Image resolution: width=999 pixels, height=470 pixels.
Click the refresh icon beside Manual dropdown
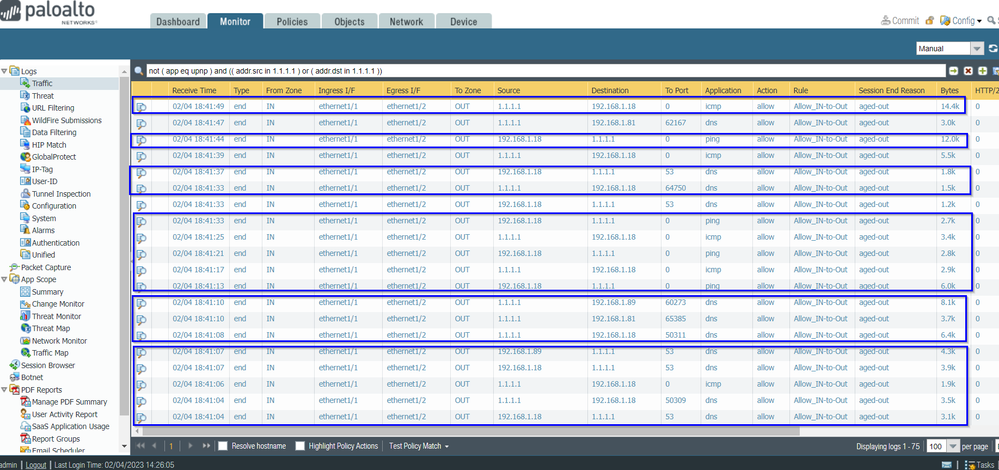click(992, 48)
